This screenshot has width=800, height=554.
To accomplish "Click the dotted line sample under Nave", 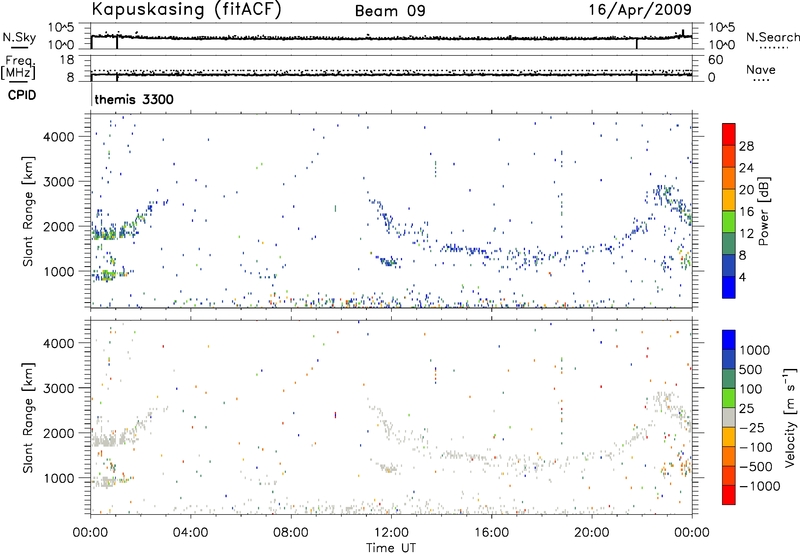I will 761,81.
